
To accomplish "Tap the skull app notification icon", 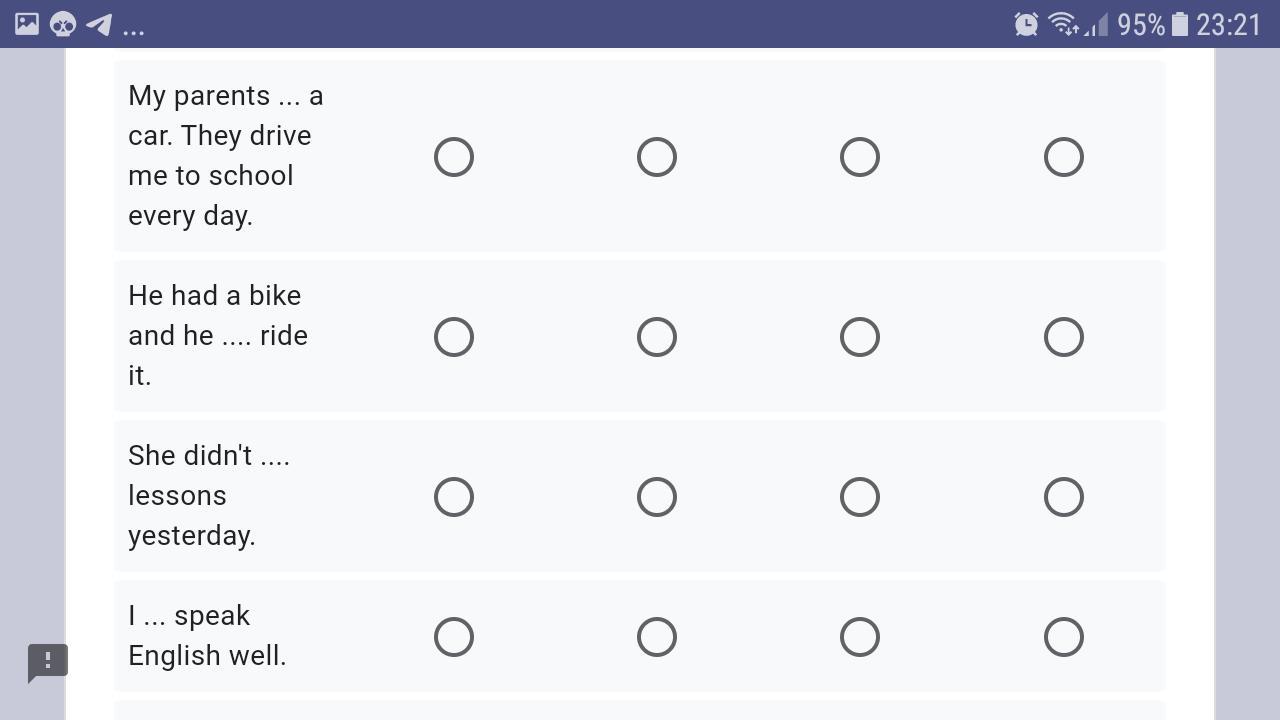I will click(63, 24).
